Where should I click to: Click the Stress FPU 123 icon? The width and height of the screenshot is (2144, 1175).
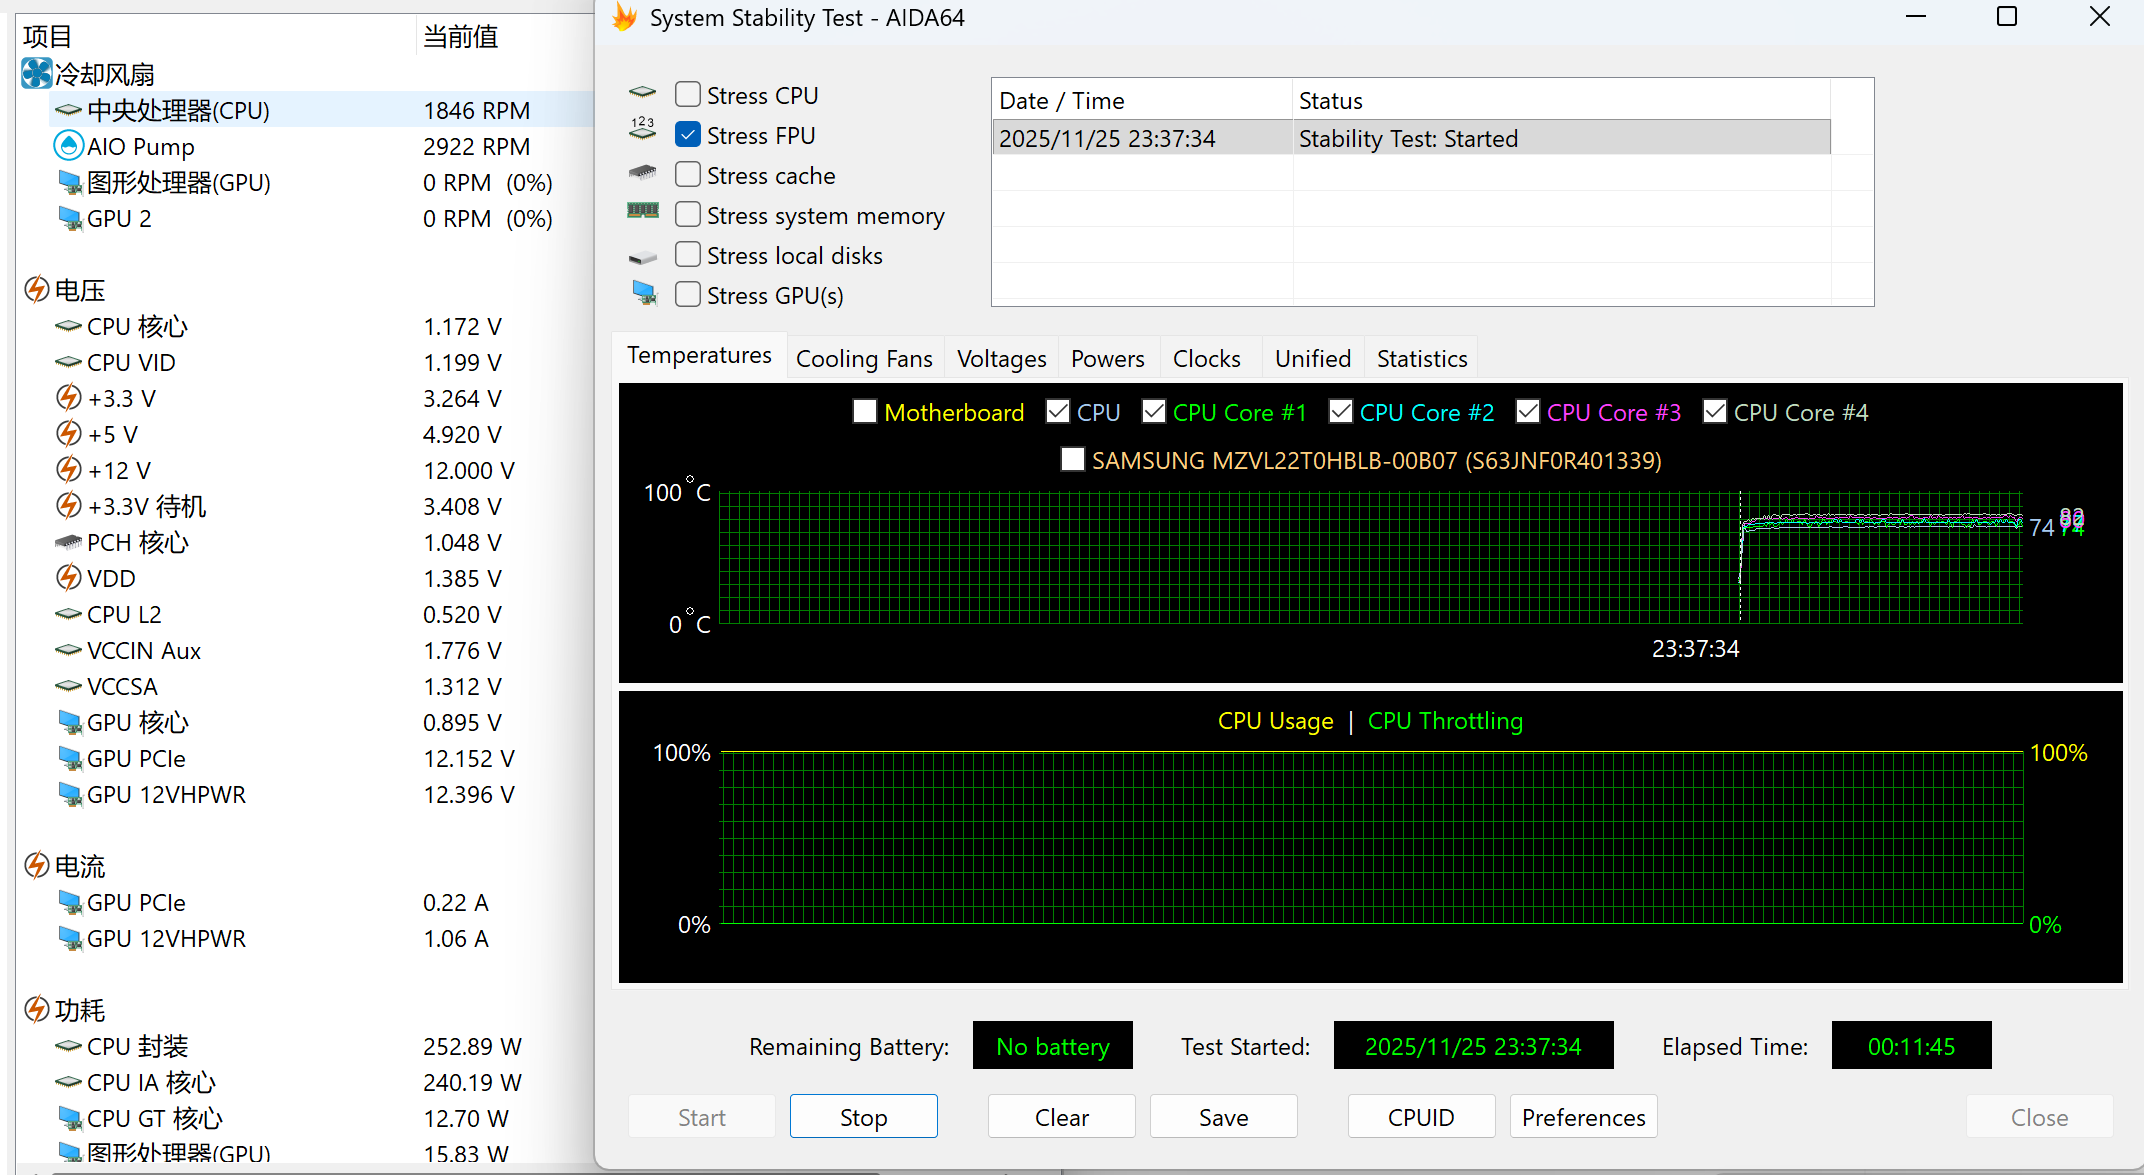643,129
